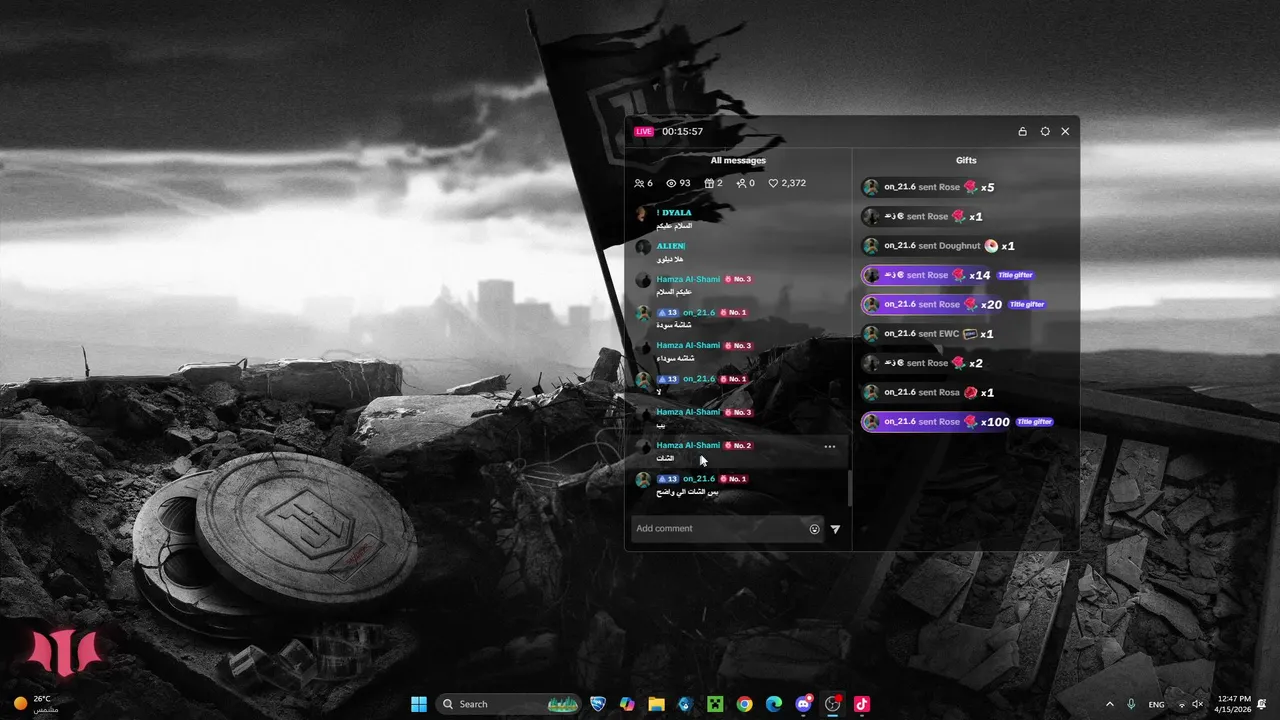Open the Windows Start menu

[419, 704]
